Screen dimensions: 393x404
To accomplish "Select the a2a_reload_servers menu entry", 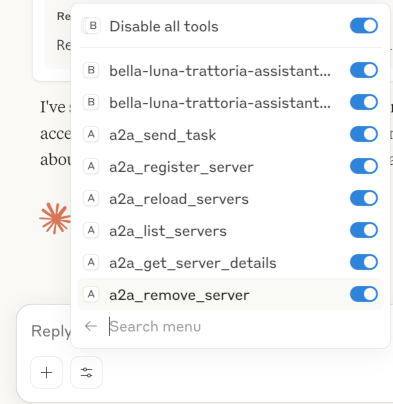I will (230, 198).
